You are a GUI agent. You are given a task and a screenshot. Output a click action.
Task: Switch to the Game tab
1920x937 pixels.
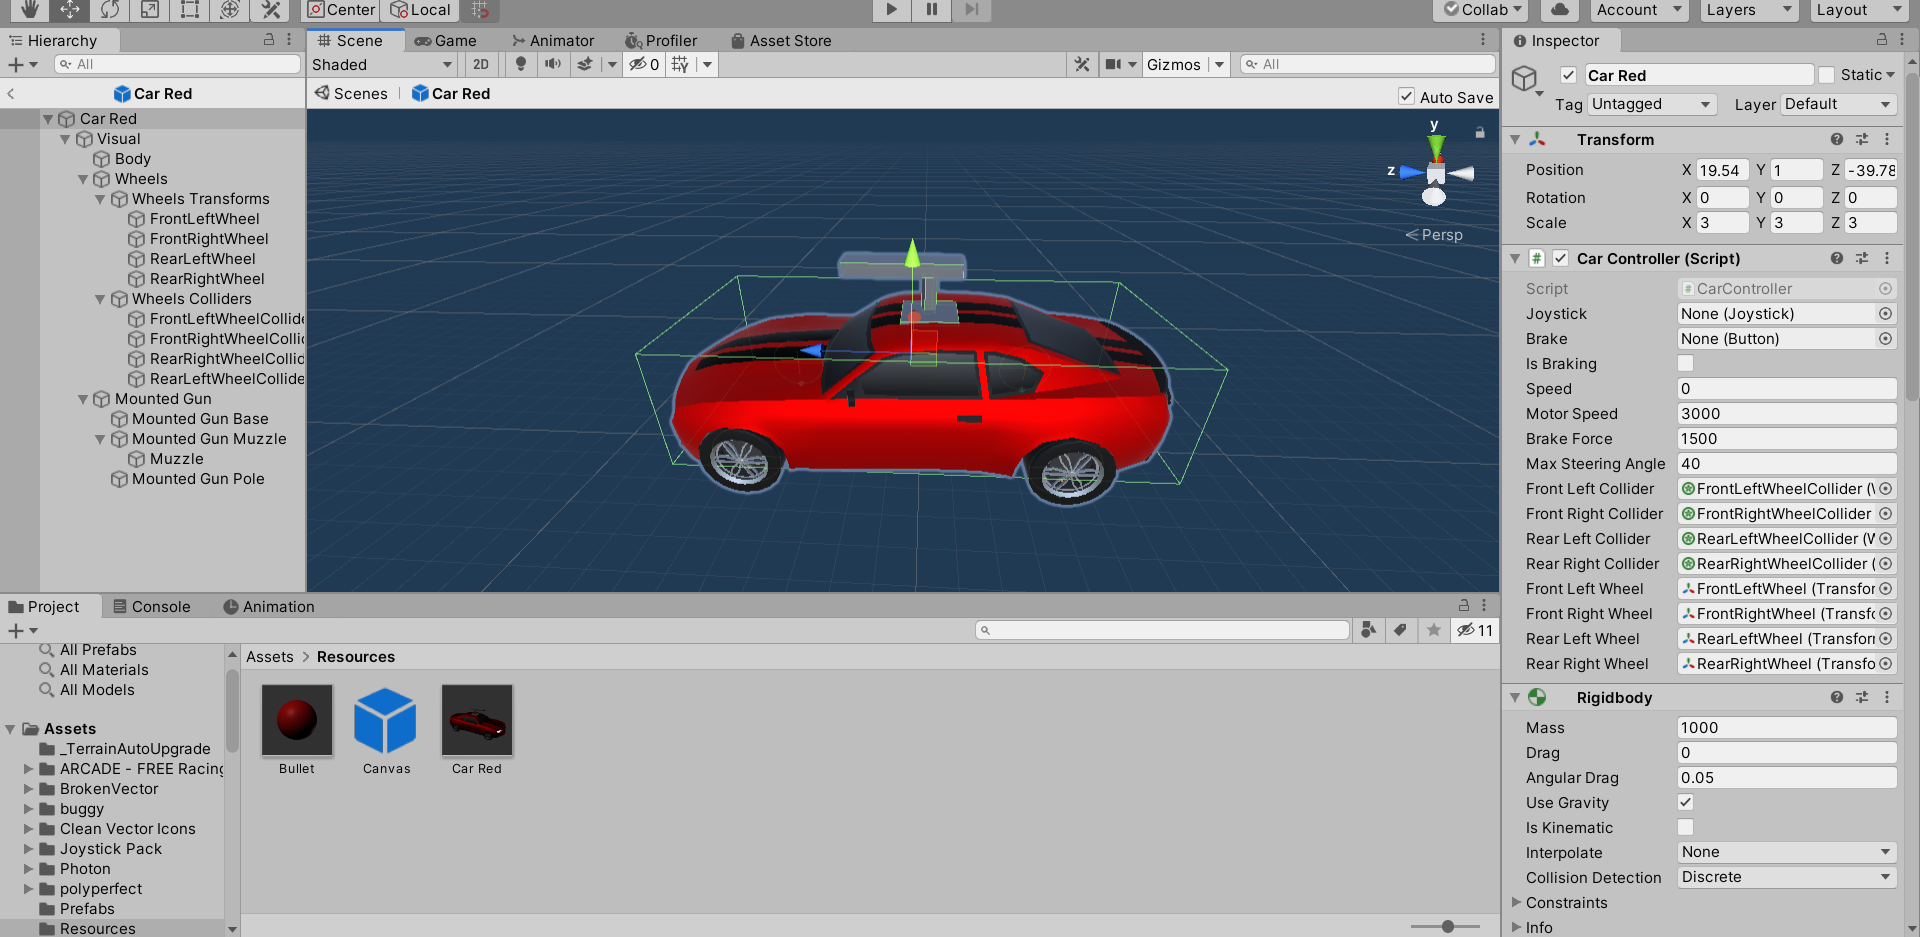(x=446, y=41)
